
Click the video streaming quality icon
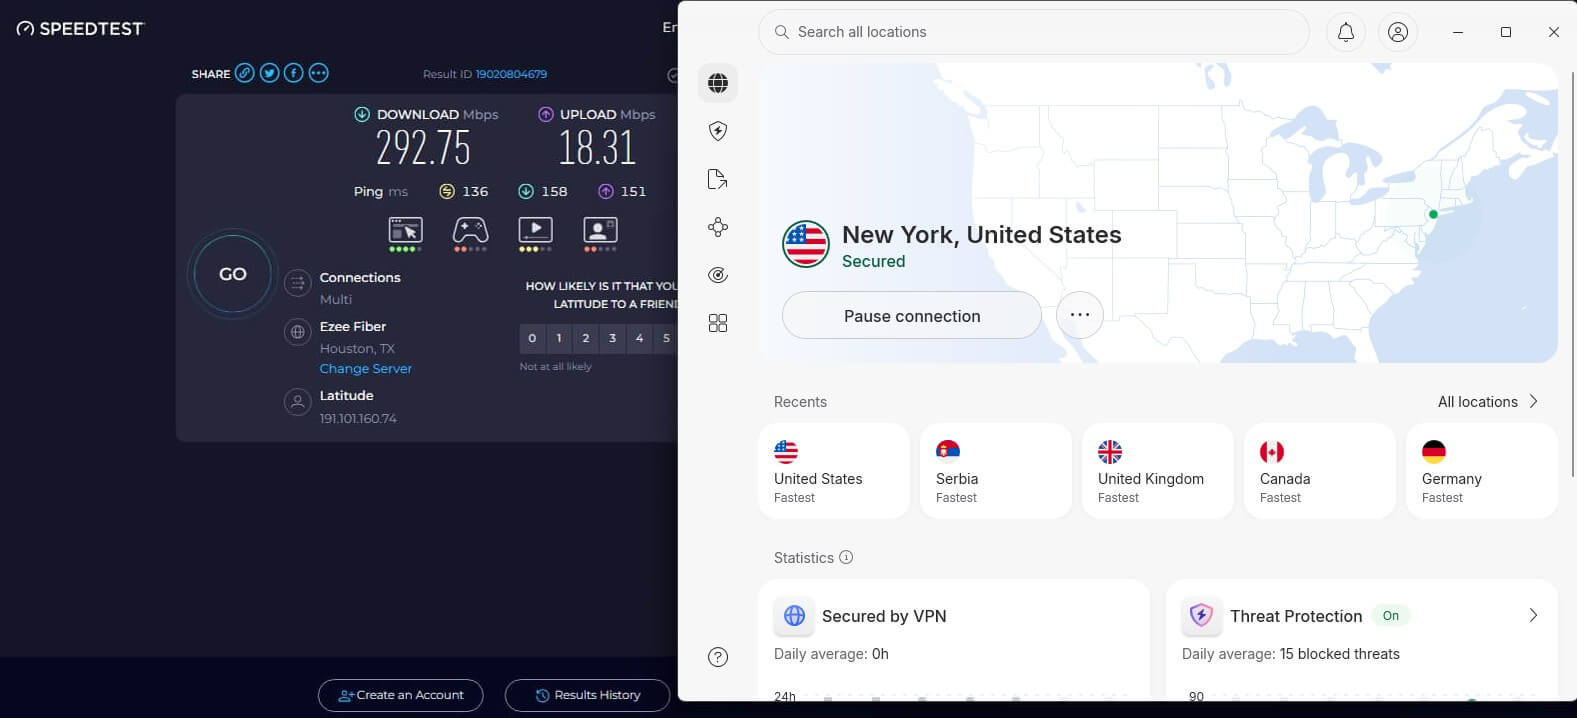point(535,234)
